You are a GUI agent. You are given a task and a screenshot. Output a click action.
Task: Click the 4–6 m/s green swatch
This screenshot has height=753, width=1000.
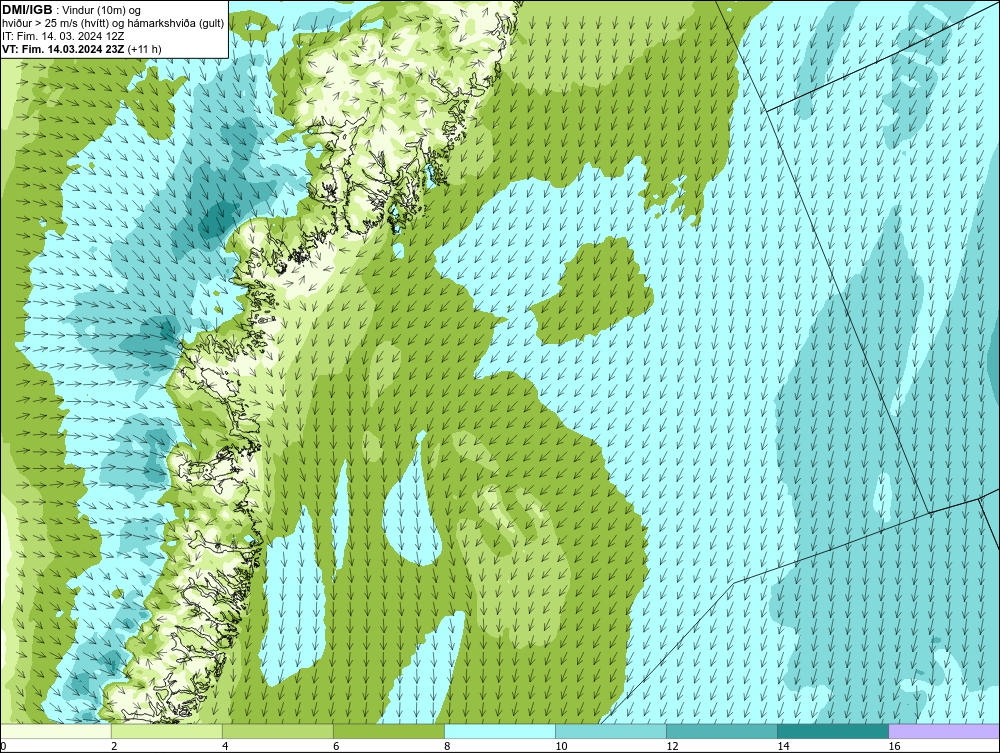277,731
